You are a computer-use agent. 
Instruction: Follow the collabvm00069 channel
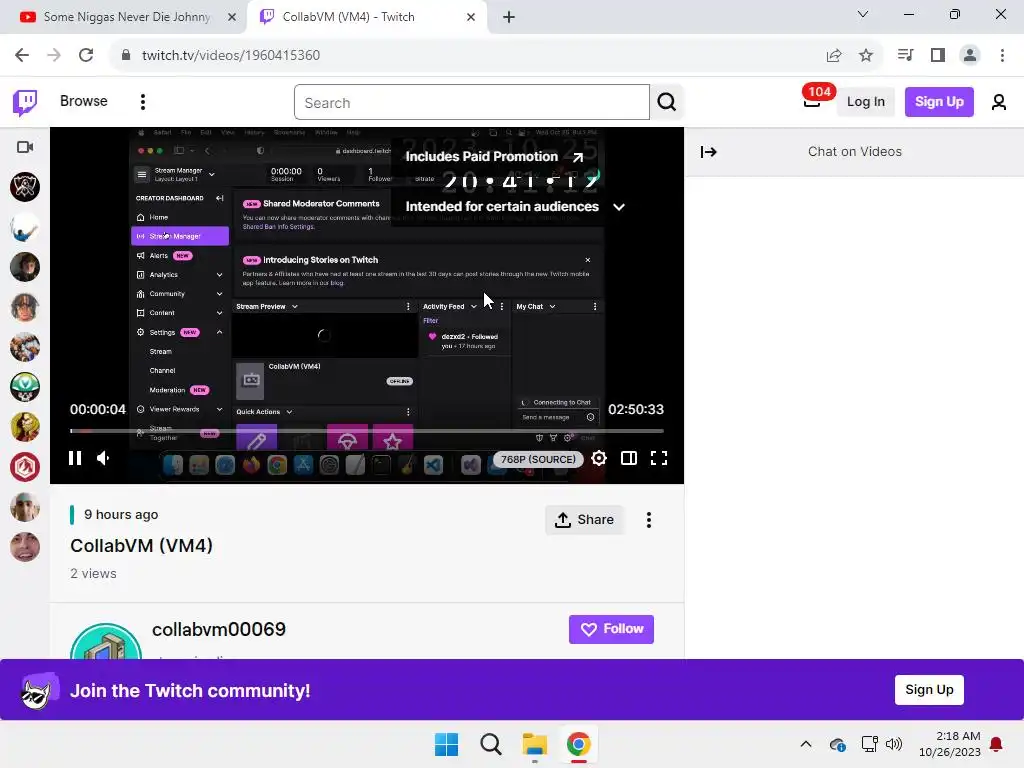coord(611,629)
